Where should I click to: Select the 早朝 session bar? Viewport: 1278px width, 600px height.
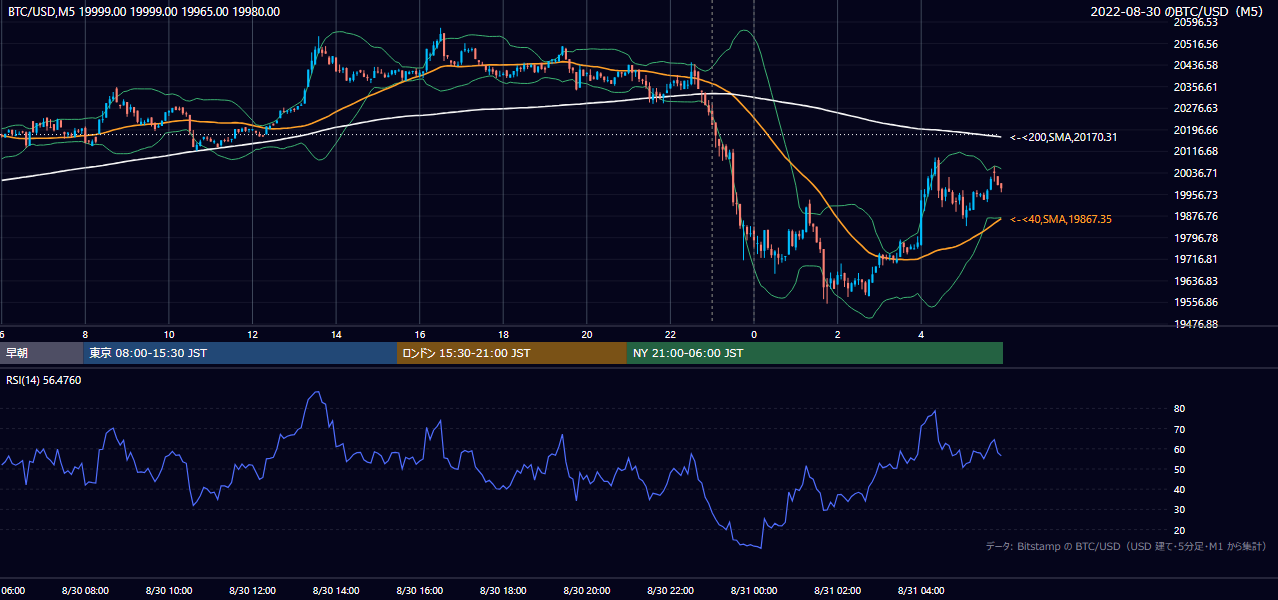pos(41,353)
